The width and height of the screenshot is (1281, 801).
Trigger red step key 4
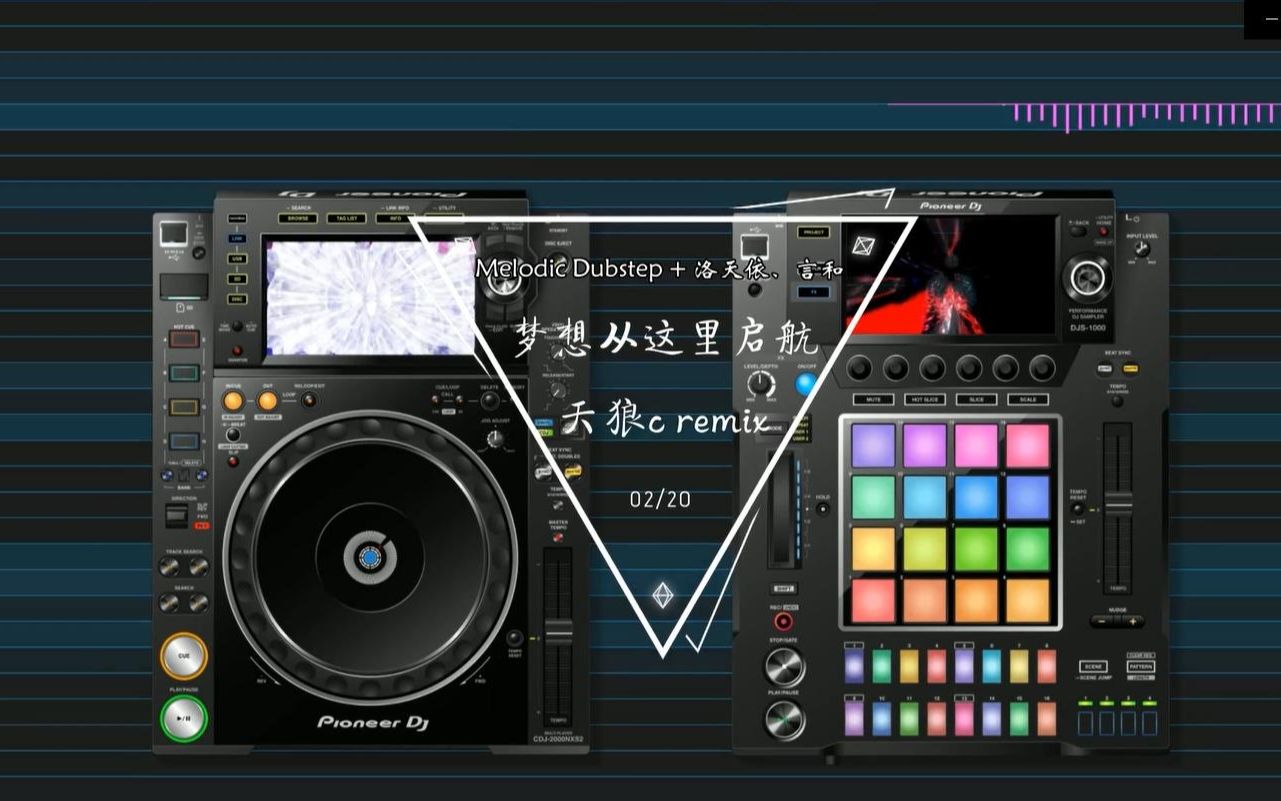(x=936, y=666)
